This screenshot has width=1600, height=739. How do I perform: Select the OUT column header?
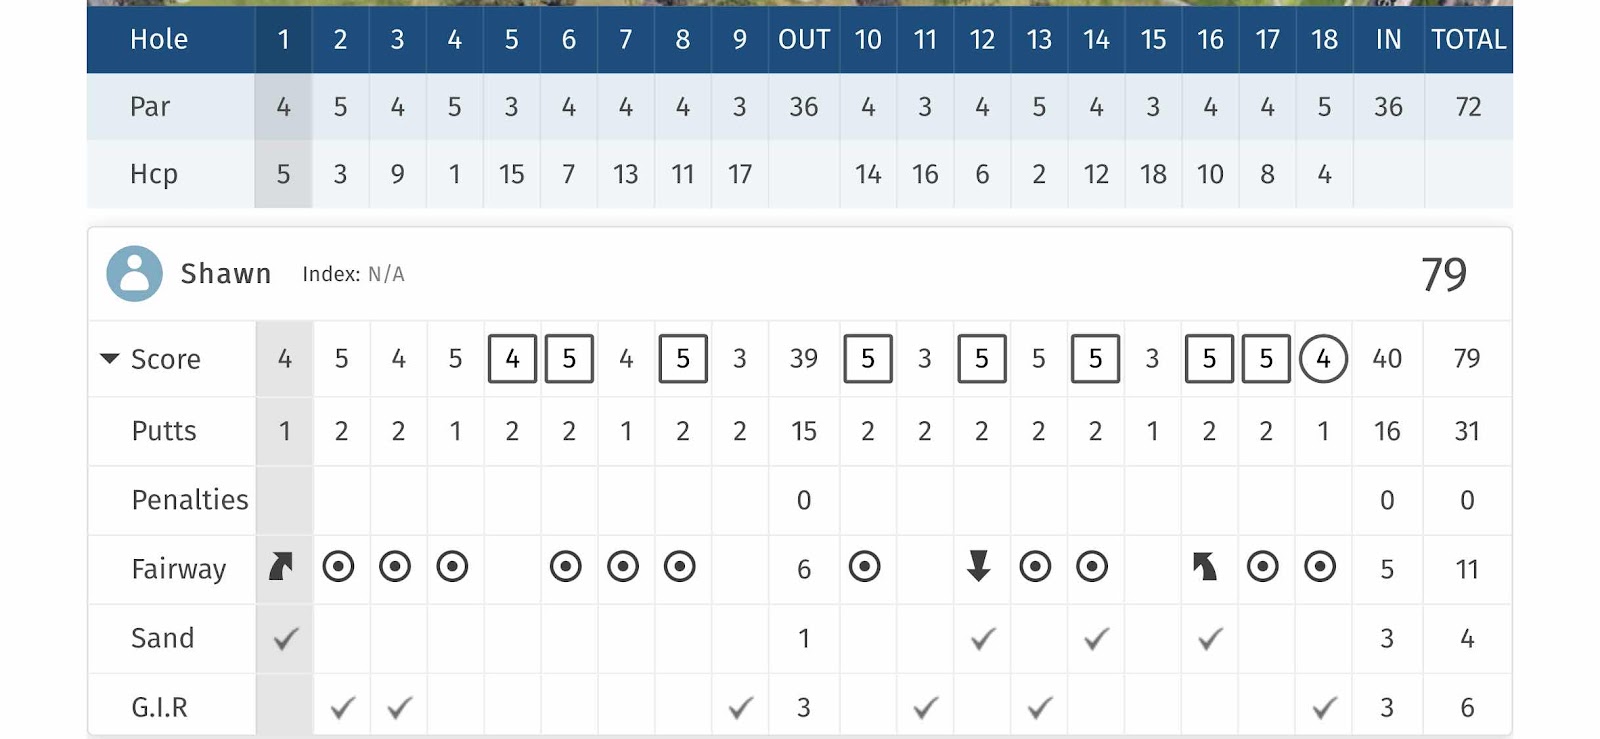[804, 39]
